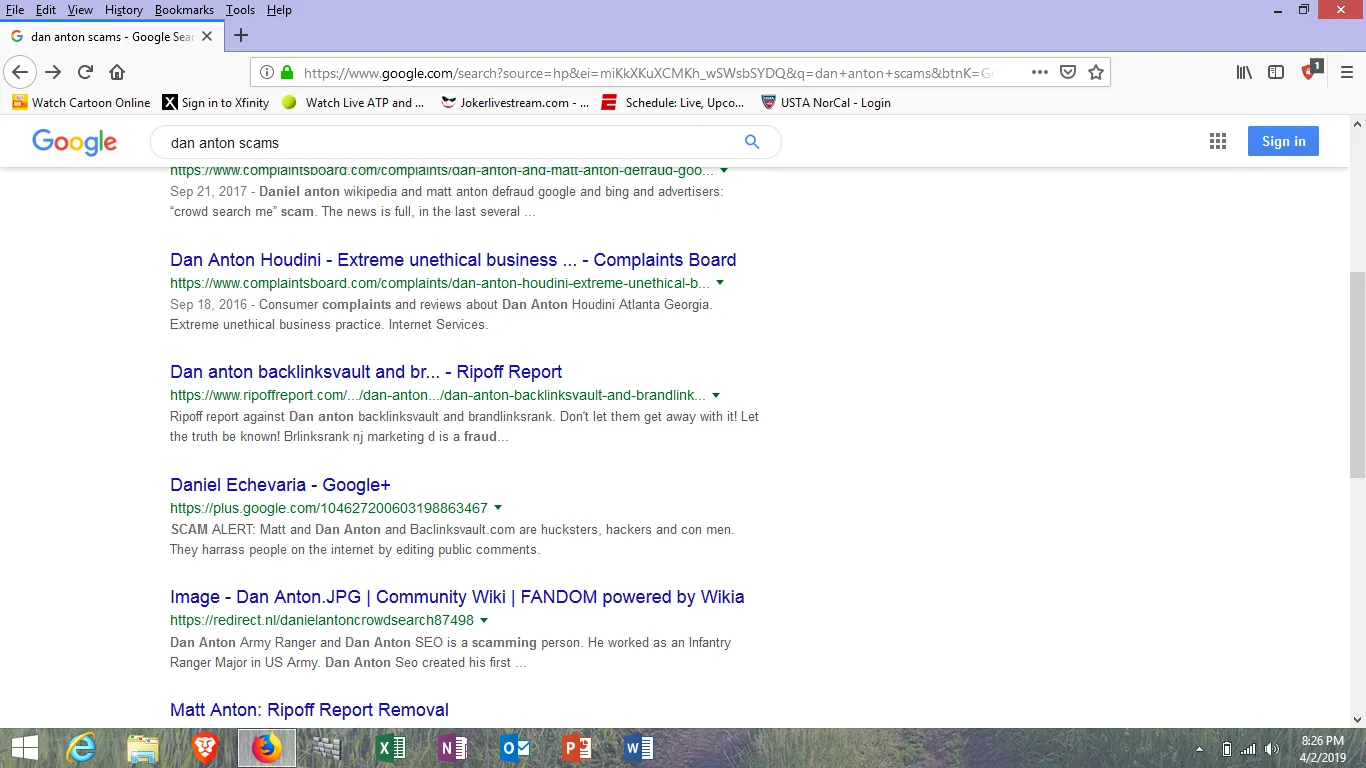This screenshot has height=768, width=1366.
Task: Select the dan anton scams tab
Action: click(x=111, y=36)
